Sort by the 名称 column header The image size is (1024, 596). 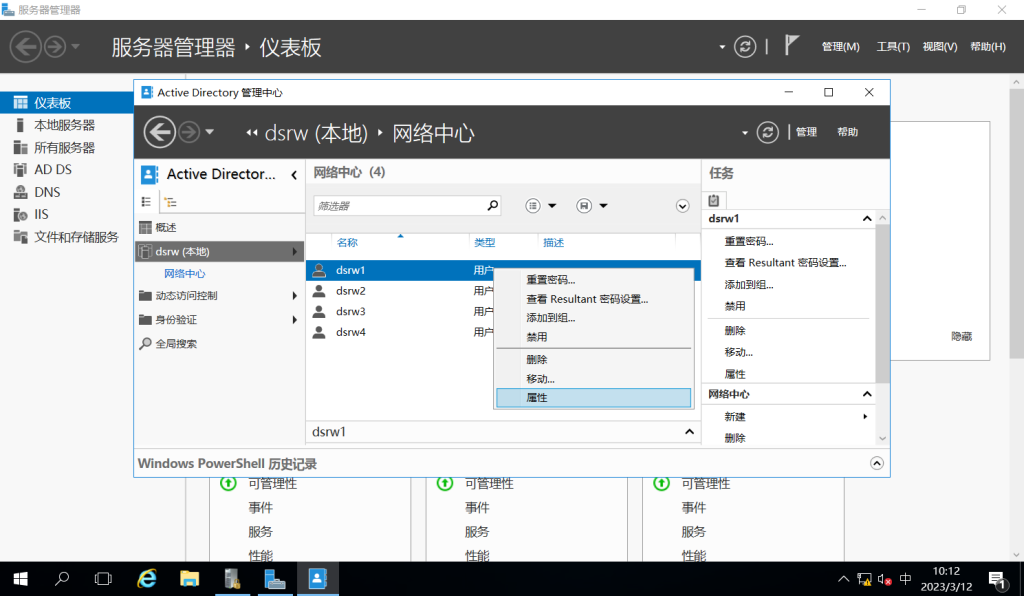pos(347,243)
